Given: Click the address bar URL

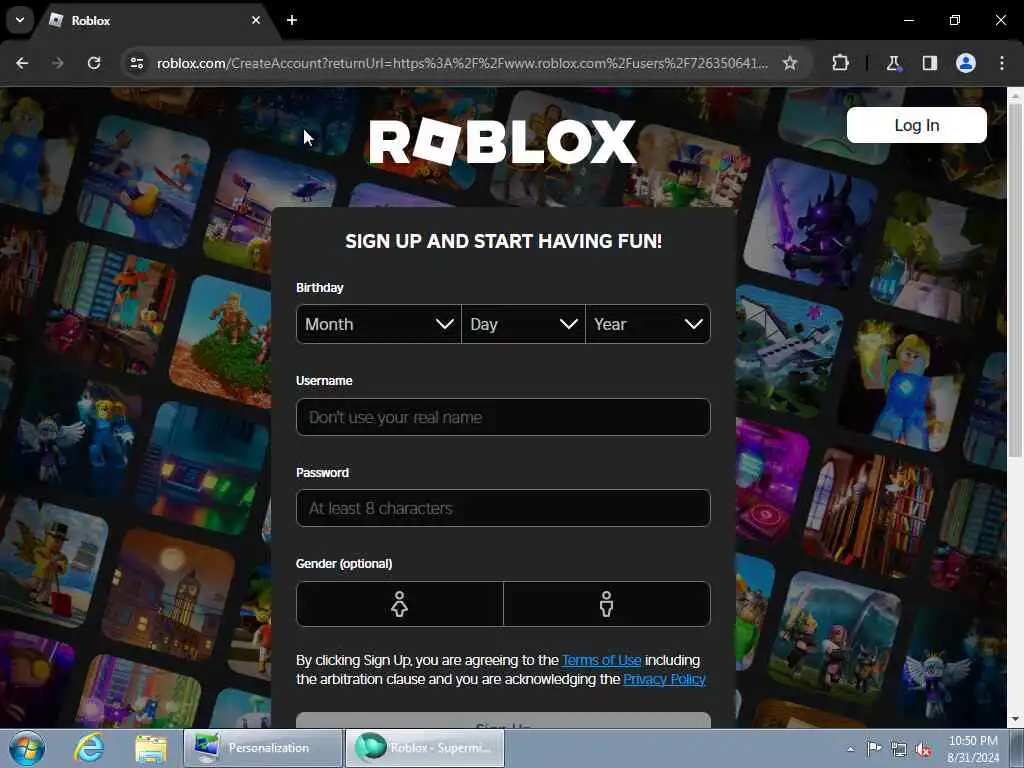Looking at the screenshot, I should (462, 63).
